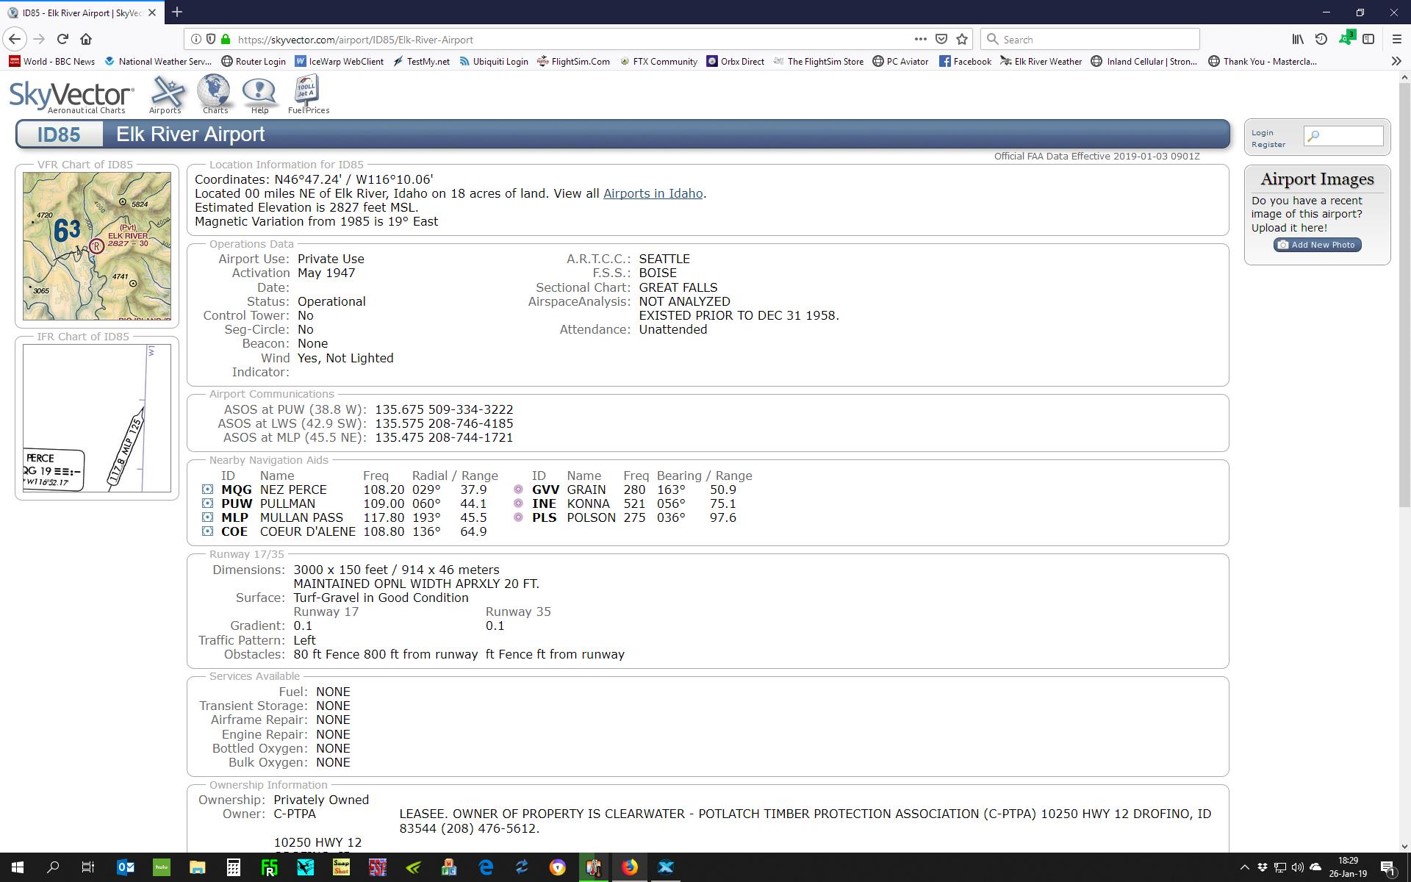Open Windows notification center
Viewport: 1411px width, 882px height.
pos(1388,867)
